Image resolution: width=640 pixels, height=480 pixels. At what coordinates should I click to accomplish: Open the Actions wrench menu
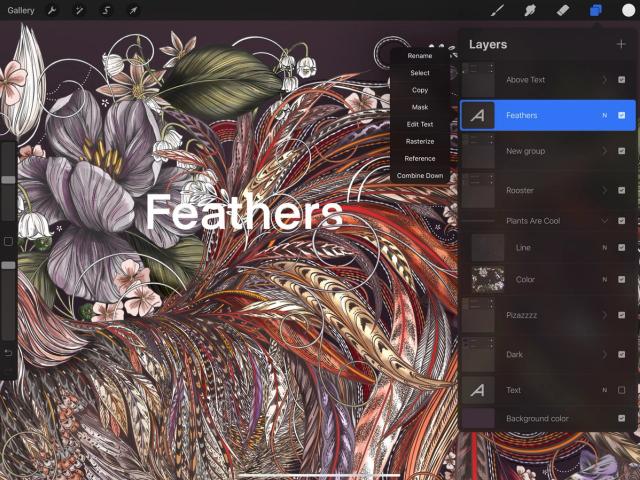[x=51, y=10]
